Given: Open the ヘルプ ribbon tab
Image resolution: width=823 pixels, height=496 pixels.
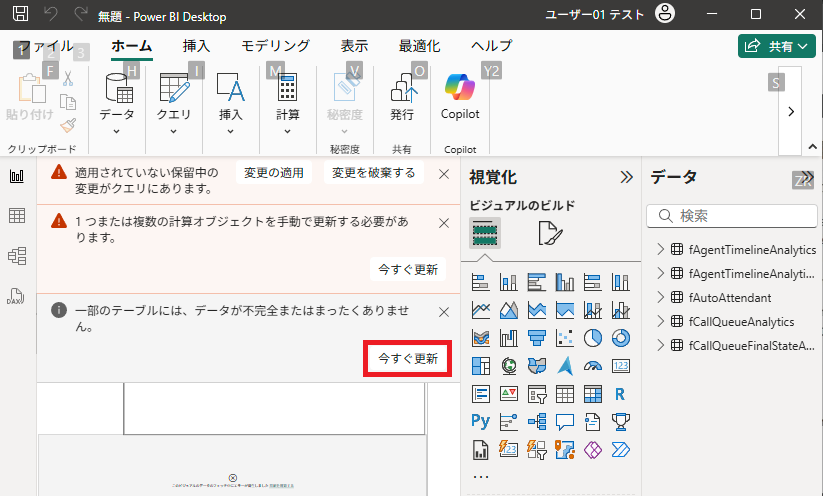Looking at the screenshot, I should [492, 46].
